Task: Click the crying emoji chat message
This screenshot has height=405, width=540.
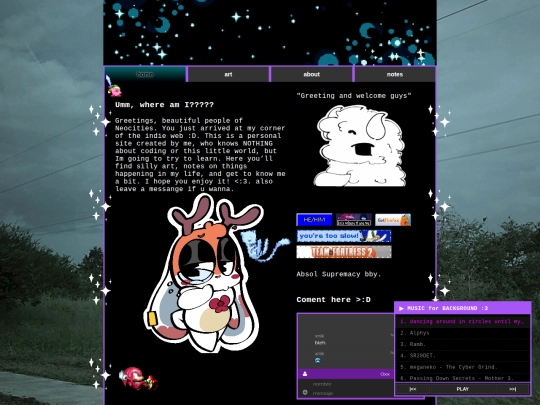Action: (318, 361)
